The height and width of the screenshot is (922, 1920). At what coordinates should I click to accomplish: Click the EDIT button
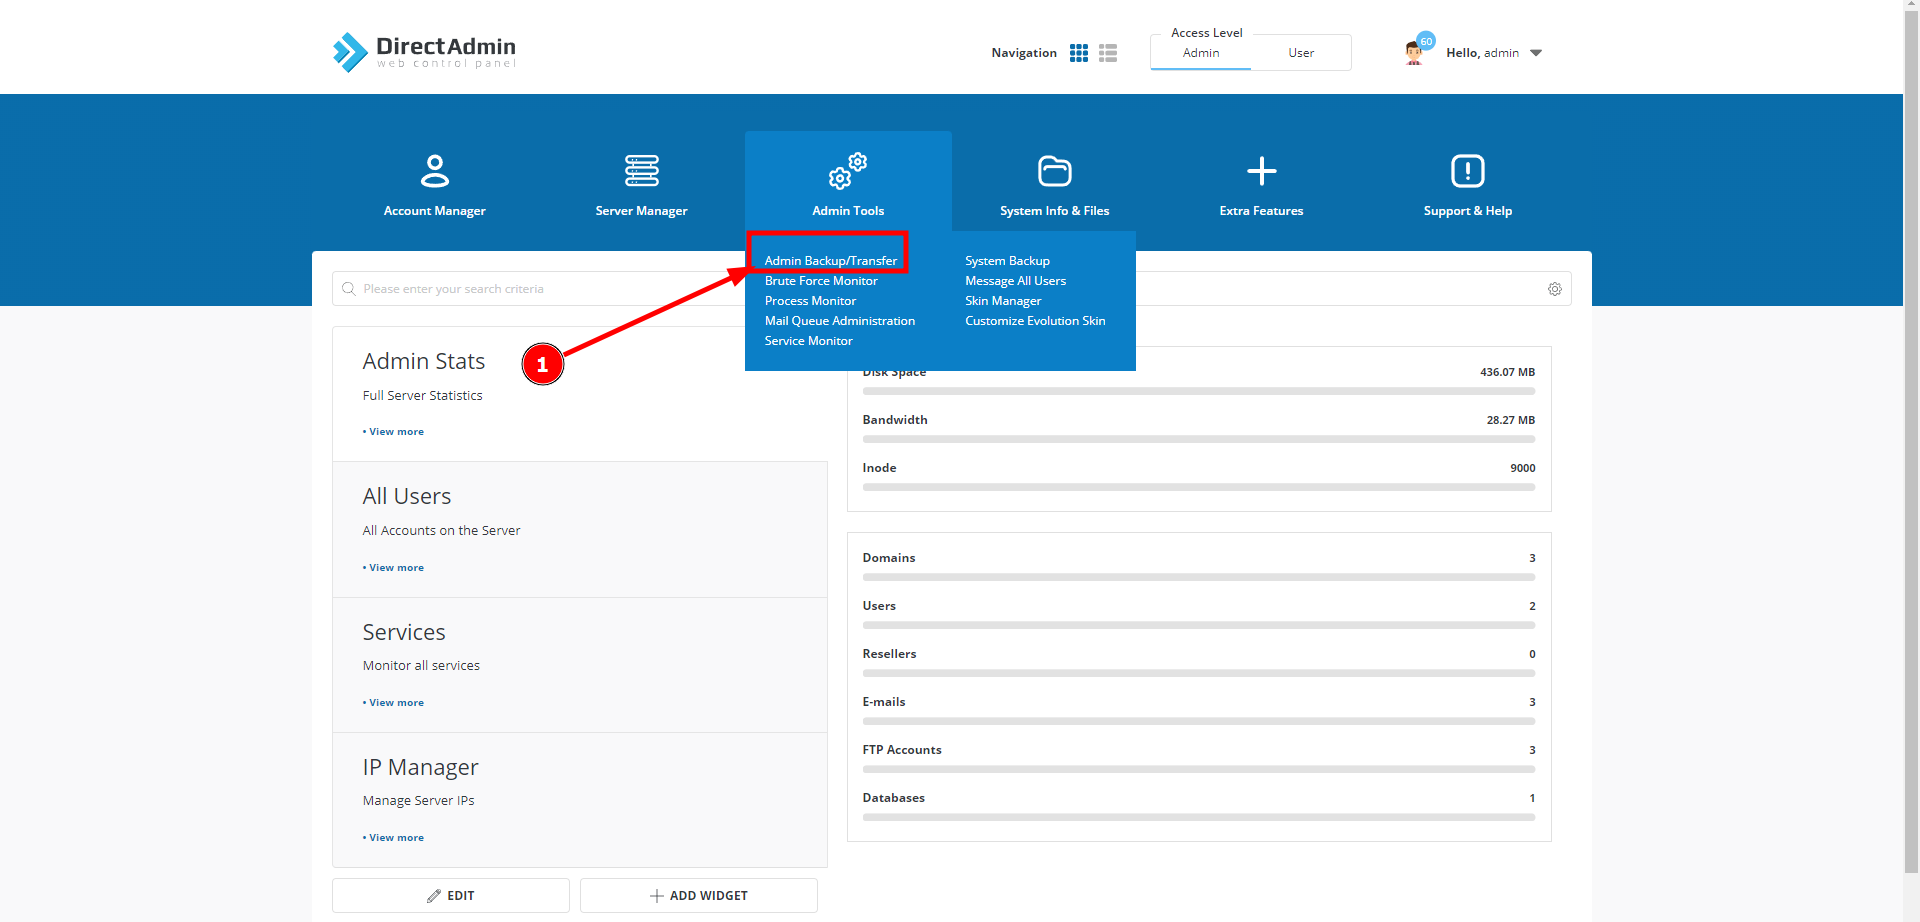coord(451,895)
